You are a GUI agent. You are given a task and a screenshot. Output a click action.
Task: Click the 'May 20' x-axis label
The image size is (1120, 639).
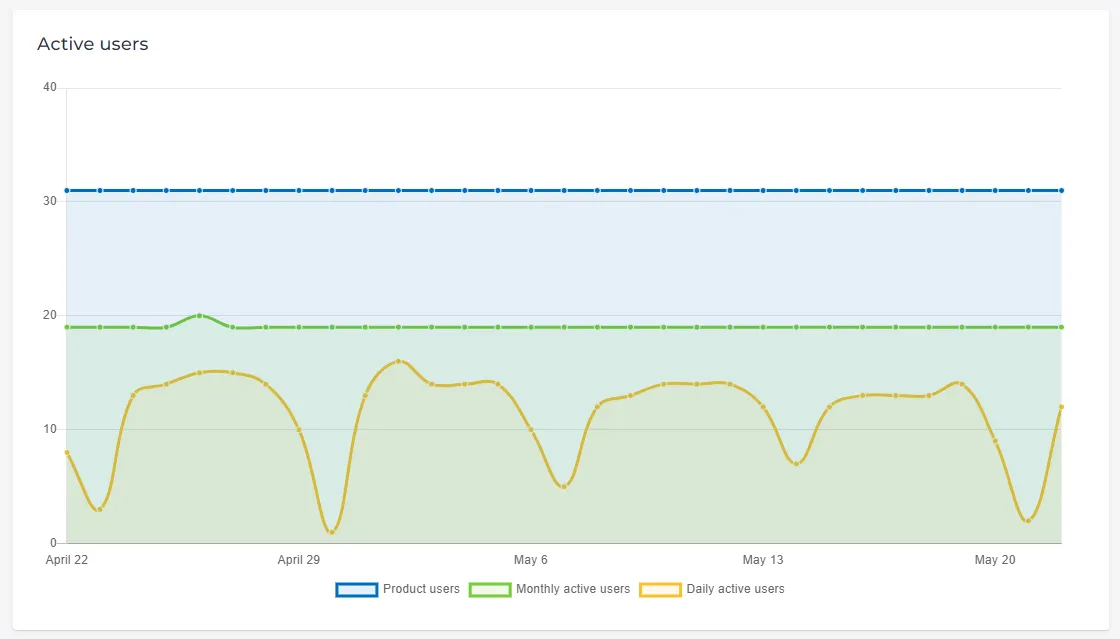[995, 560]
